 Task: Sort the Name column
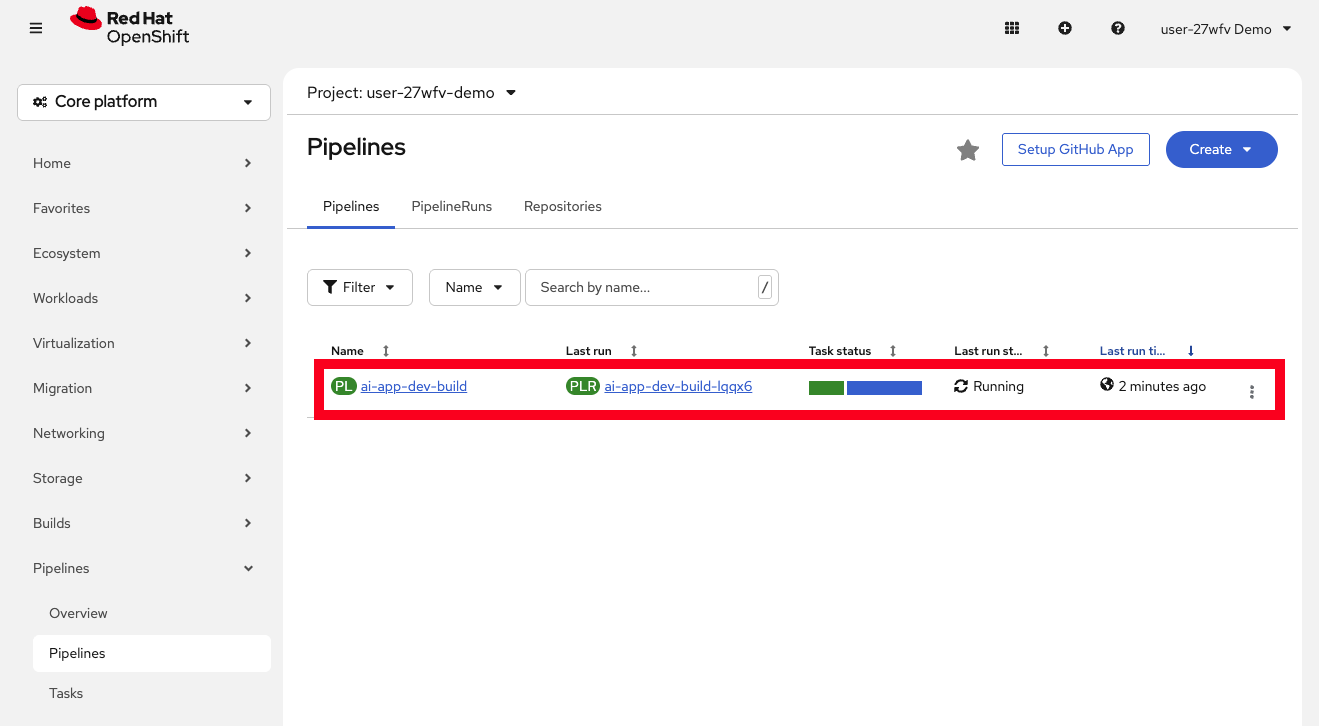point(386,351)
